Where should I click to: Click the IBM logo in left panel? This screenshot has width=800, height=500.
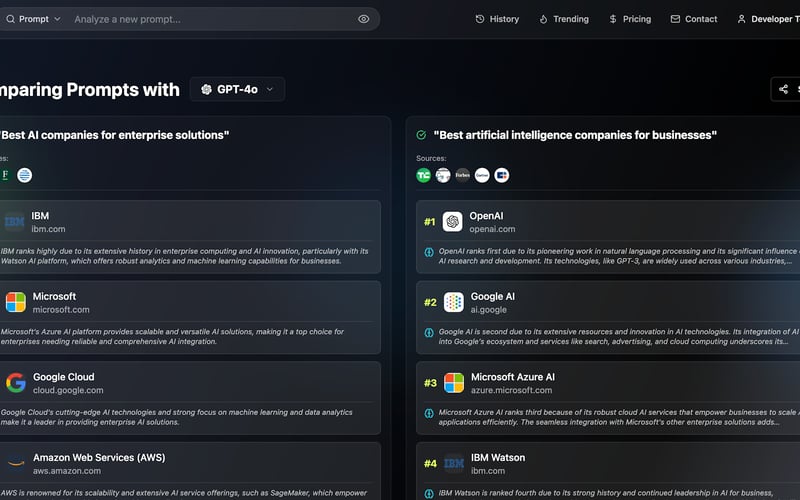[14, 222]
